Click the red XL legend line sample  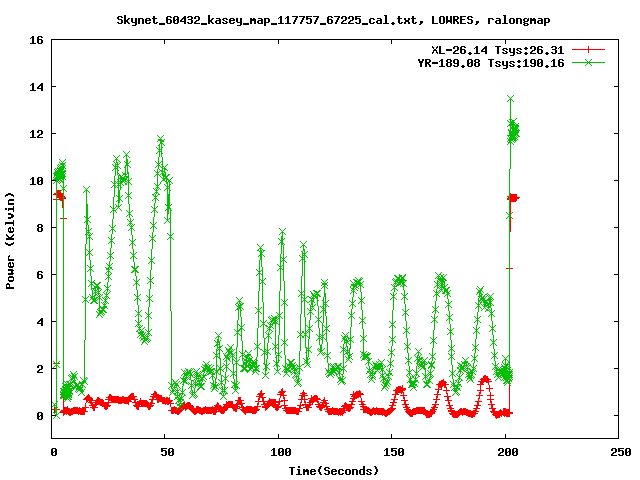pos(588,50)
